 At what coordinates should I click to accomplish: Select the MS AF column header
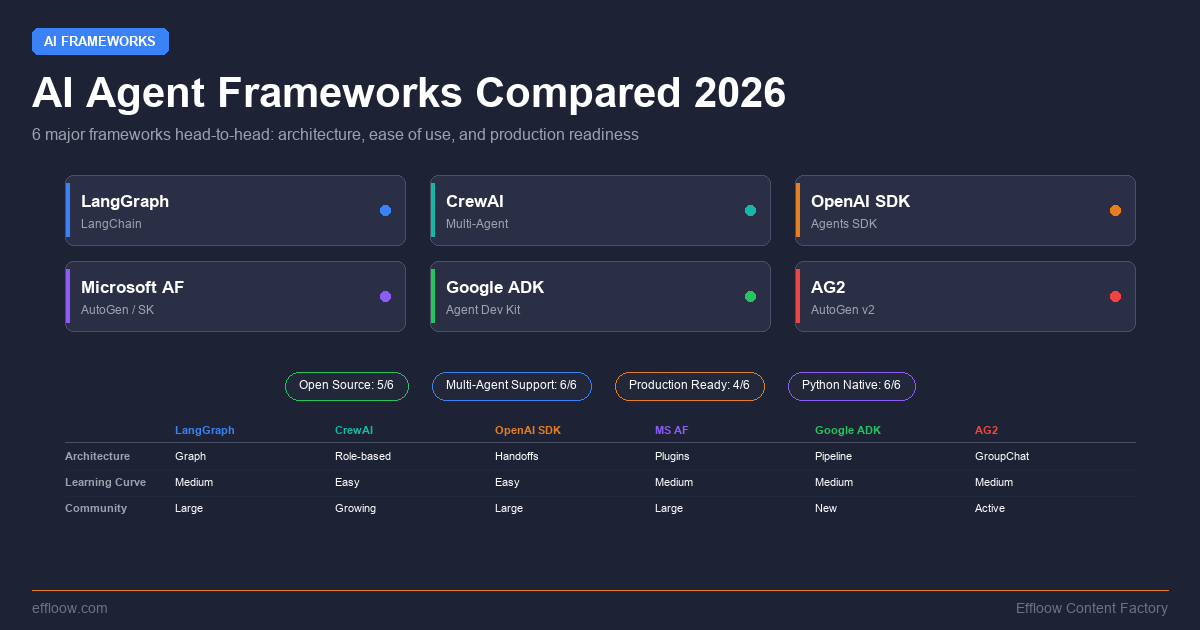coord(671,430)
